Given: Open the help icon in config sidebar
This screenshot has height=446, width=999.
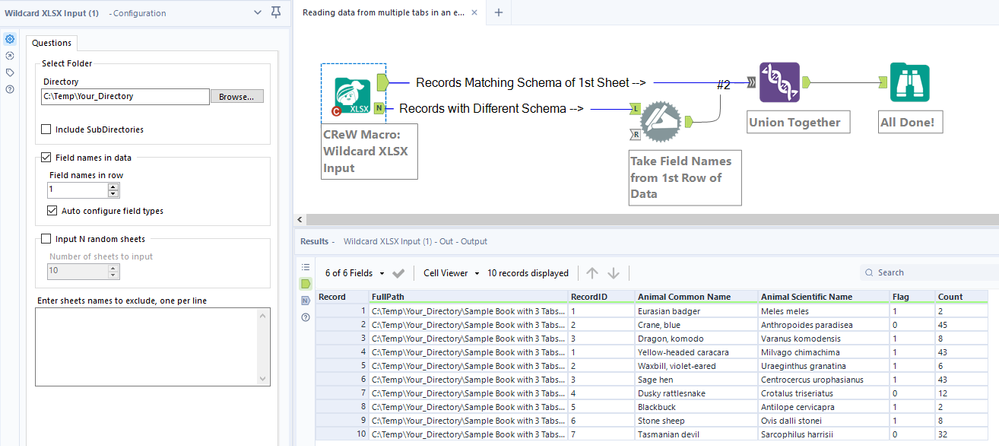Looking at the screenshot, I should [10, 89].
